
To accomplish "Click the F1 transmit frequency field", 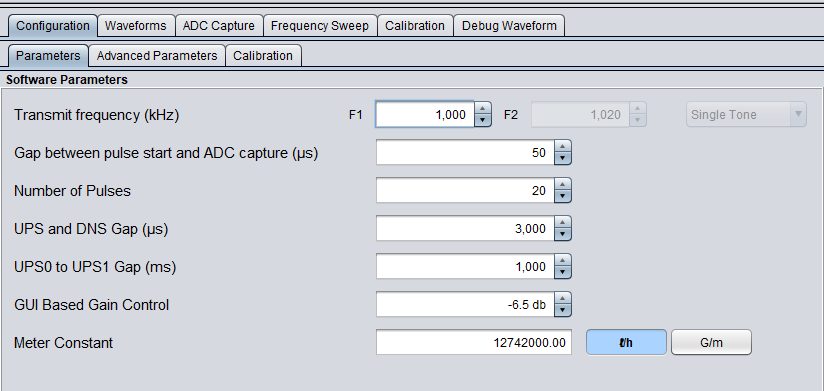I will 425,115.
